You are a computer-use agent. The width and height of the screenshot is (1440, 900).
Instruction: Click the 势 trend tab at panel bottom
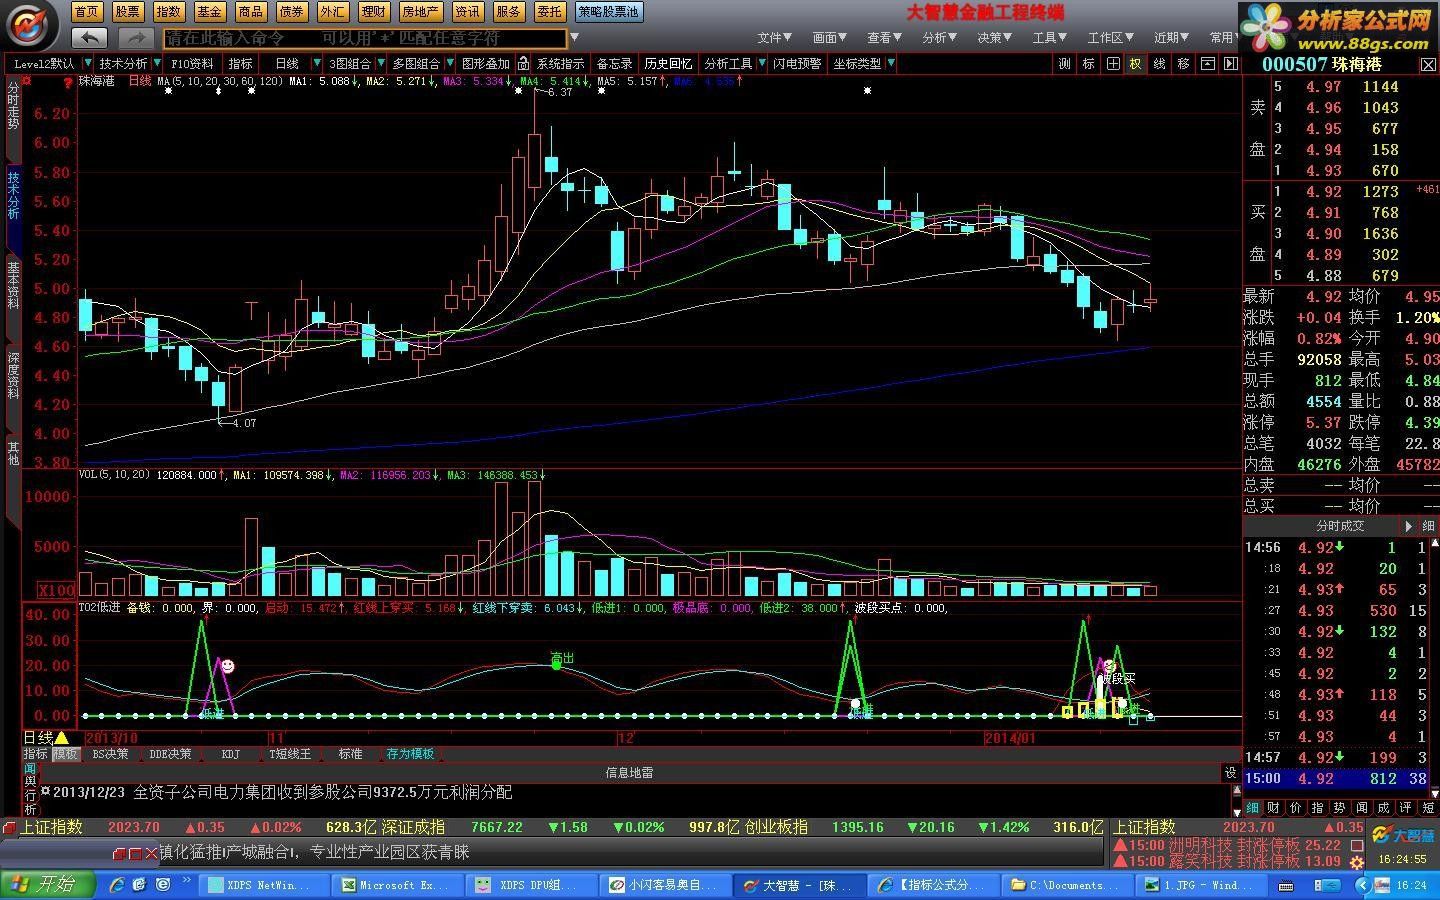1340,807
